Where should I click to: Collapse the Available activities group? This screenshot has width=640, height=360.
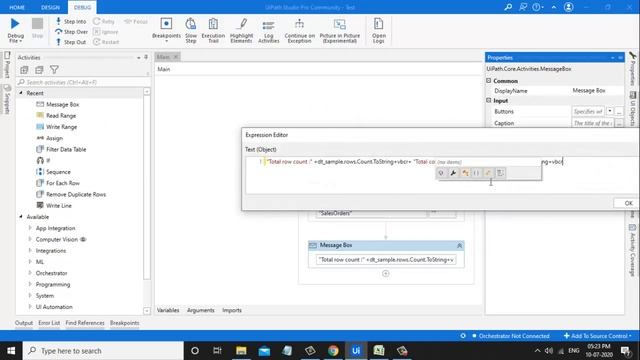(21, 217)
